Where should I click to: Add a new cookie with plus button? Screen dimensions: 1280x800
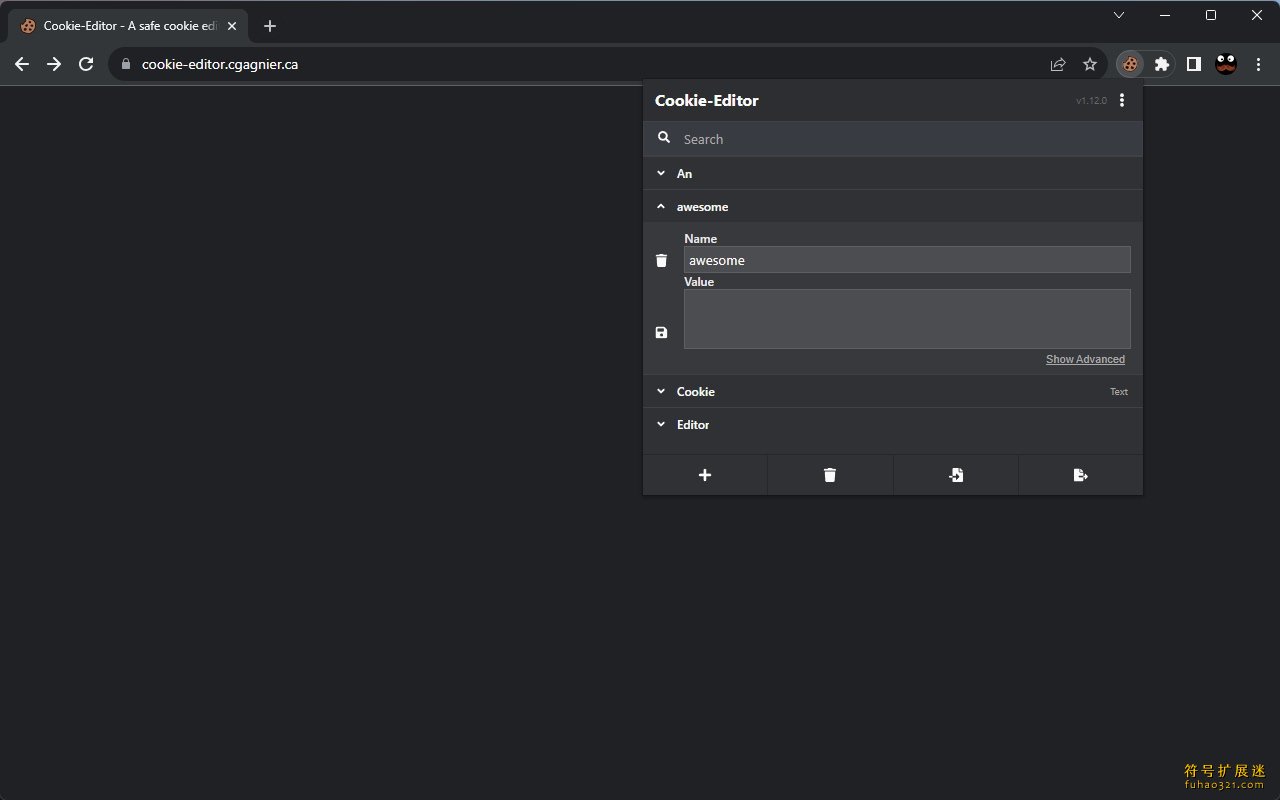click(705, 475)
